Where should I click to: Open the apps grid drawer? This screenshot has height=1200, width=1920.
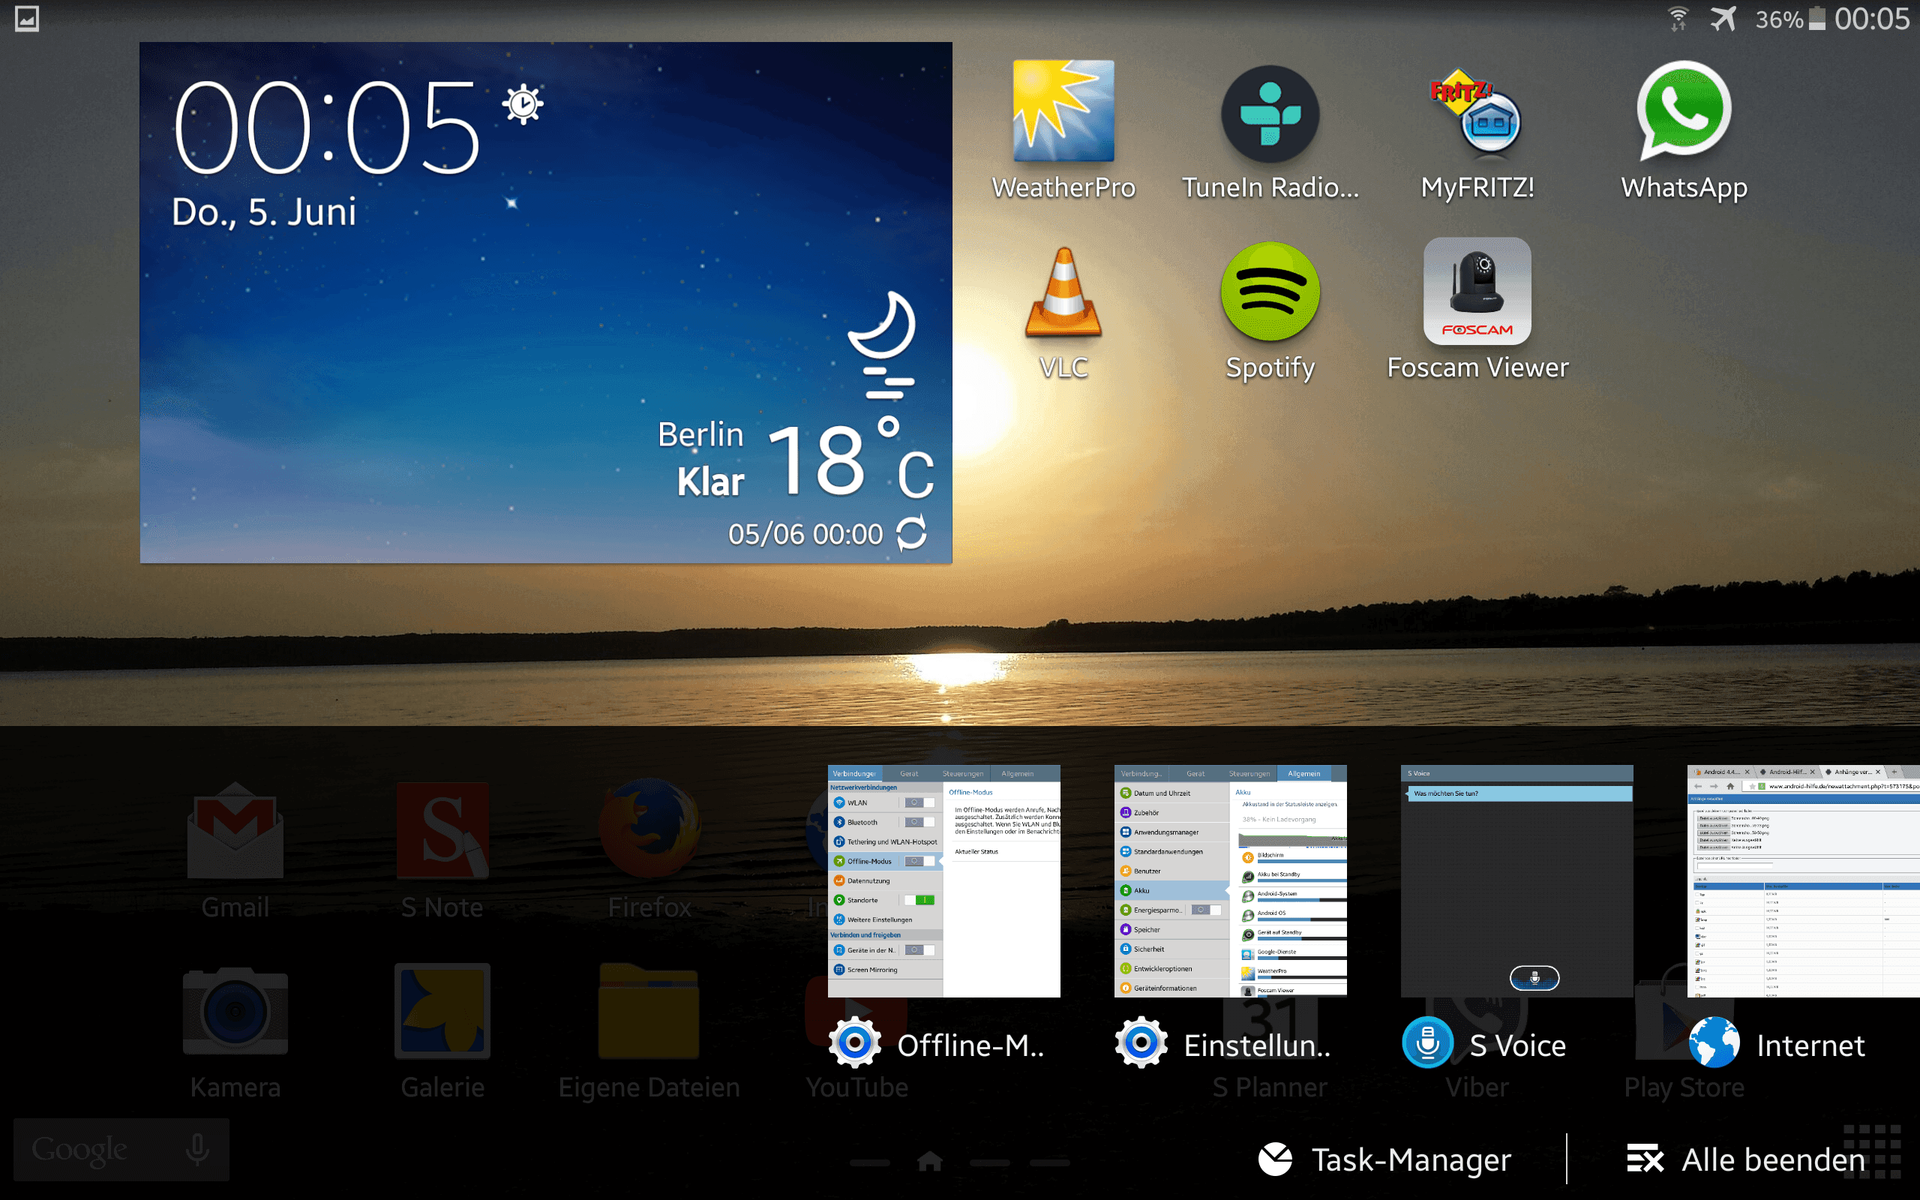point(1872,1152)
